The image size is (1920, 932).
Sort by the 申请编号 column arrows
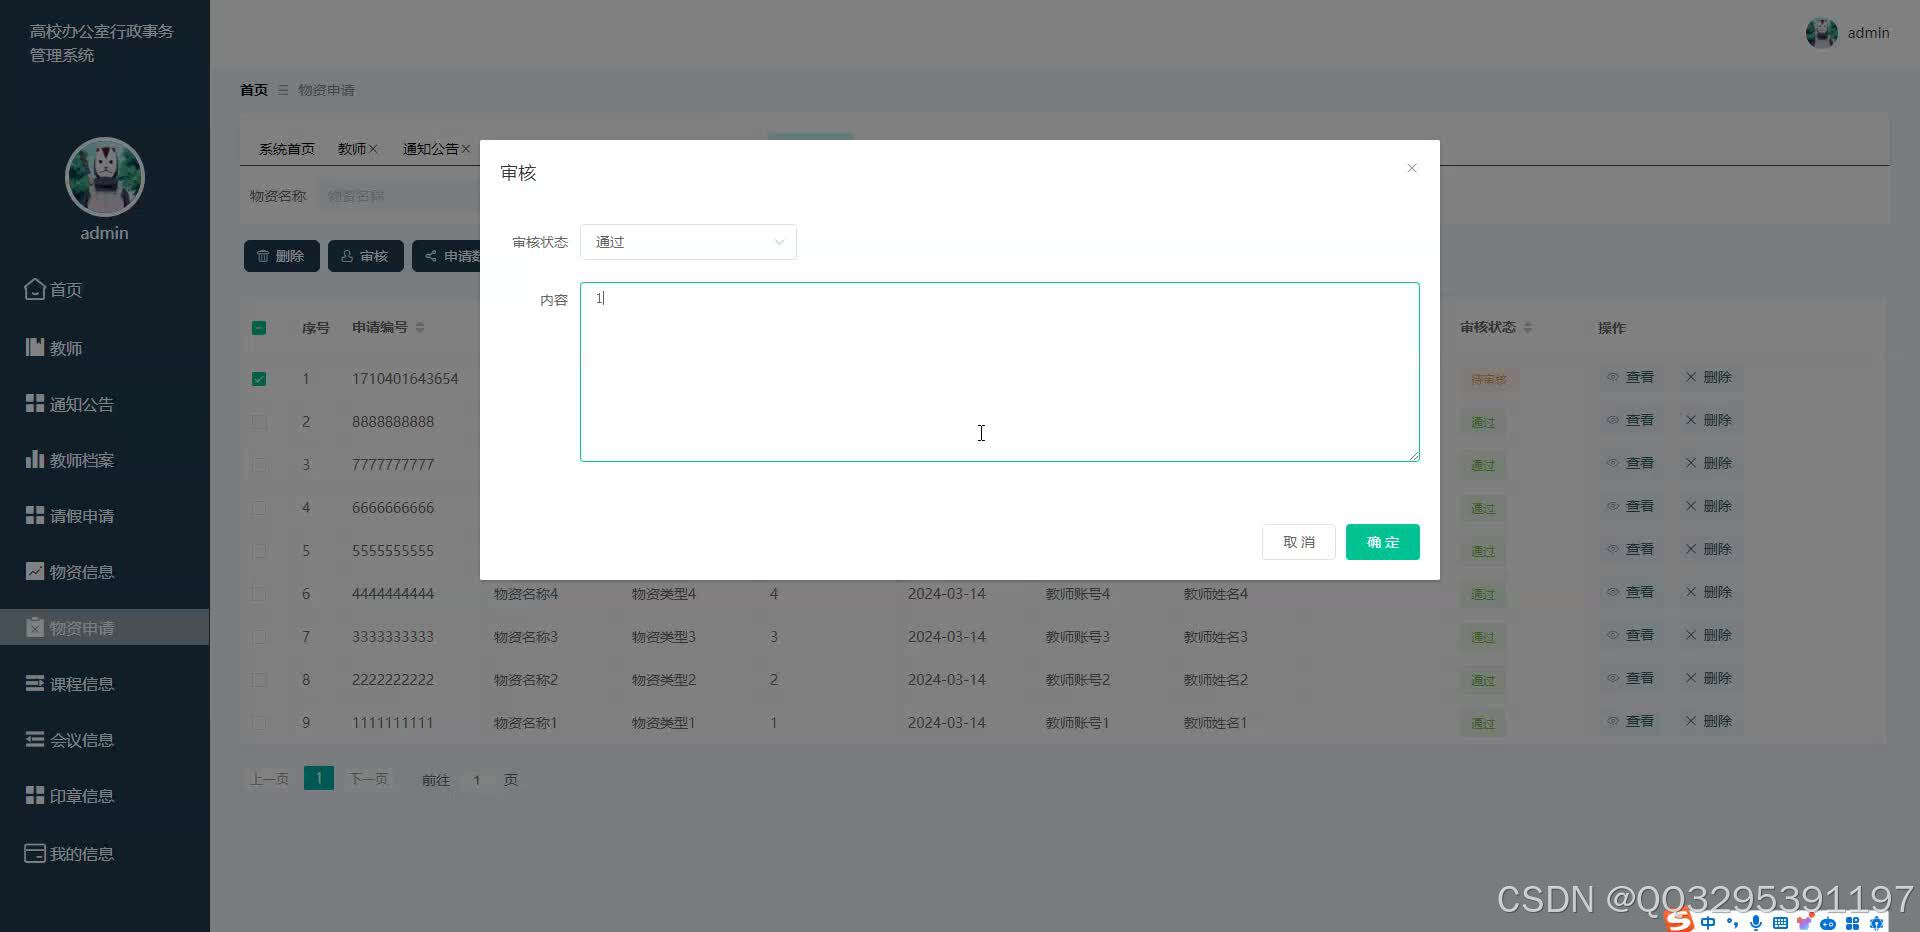[420, 328]
